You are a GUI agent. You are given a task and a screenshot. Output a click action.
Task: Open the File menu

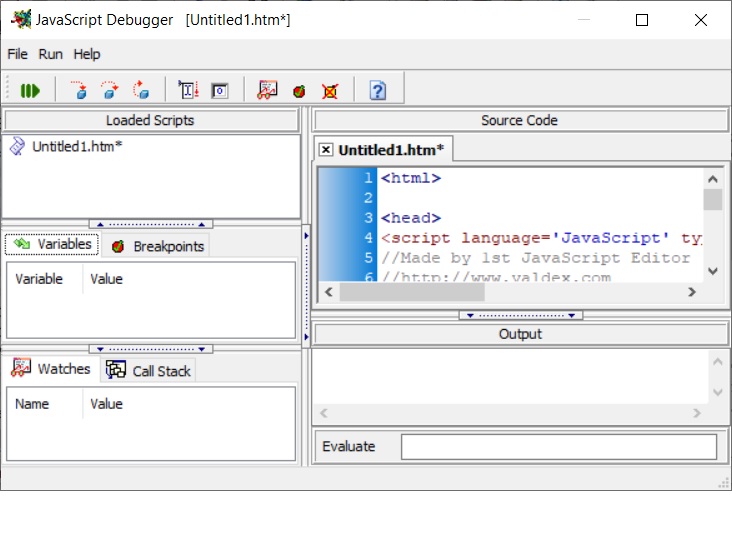(17, 54)
